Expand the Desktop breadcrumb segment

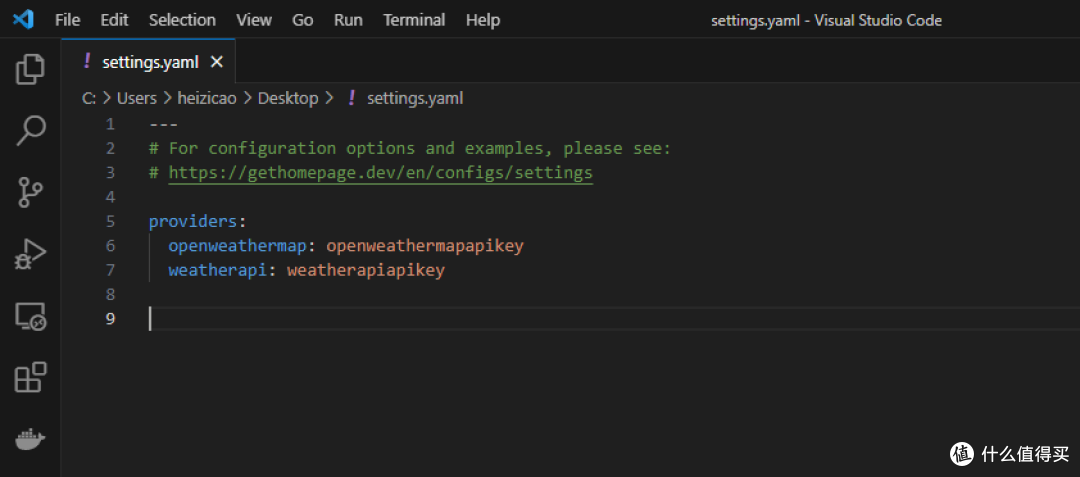pyautogui.click(x=288, y=98)
